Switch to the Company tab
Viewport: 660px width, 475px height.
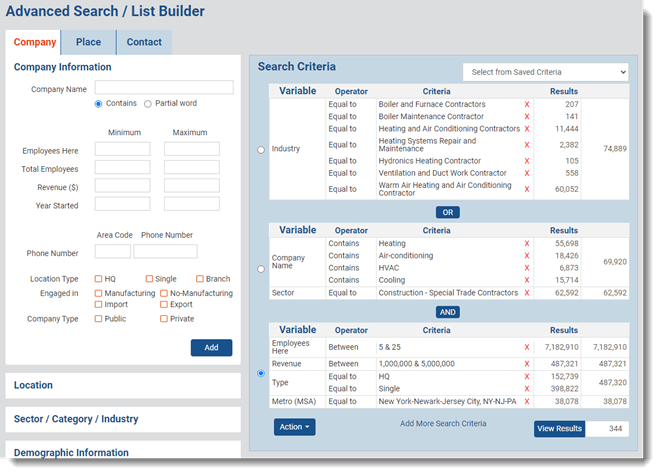tap(35, 42)
